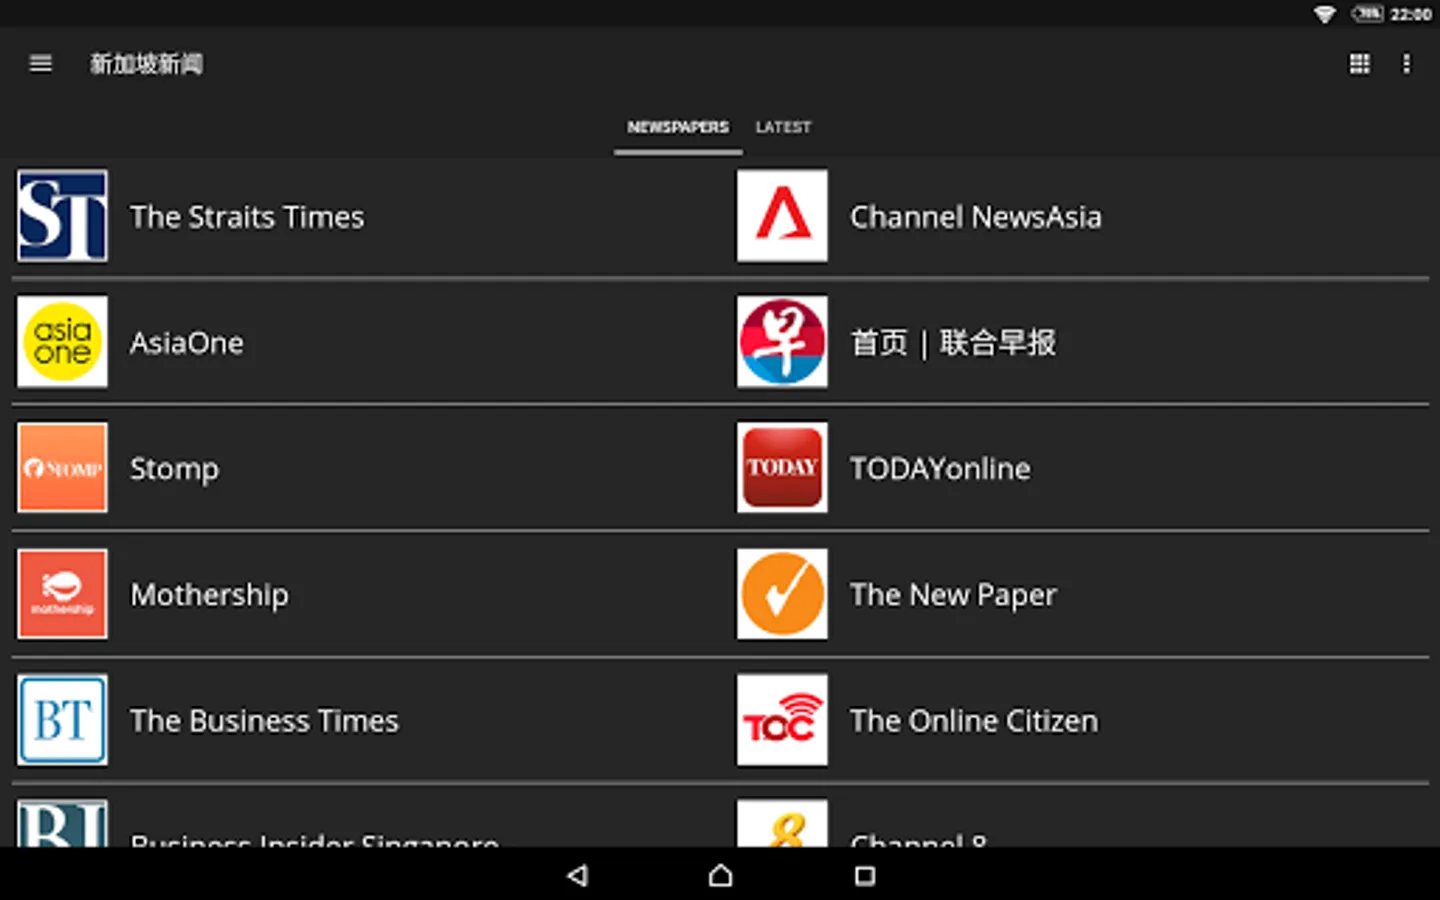Open The New Paper text label

(x=953, y=596)
